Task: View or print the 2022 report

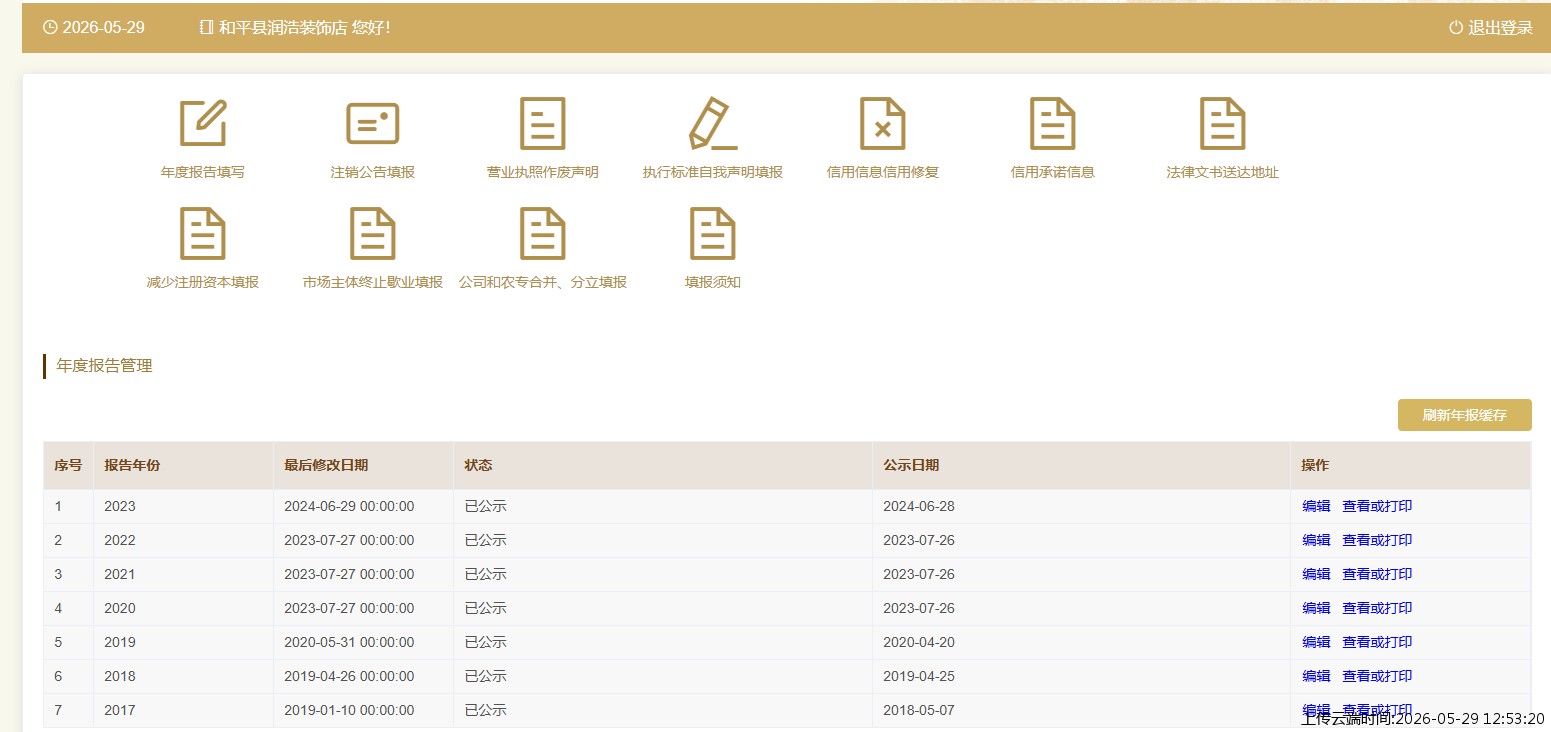Action: (1377, 540)
